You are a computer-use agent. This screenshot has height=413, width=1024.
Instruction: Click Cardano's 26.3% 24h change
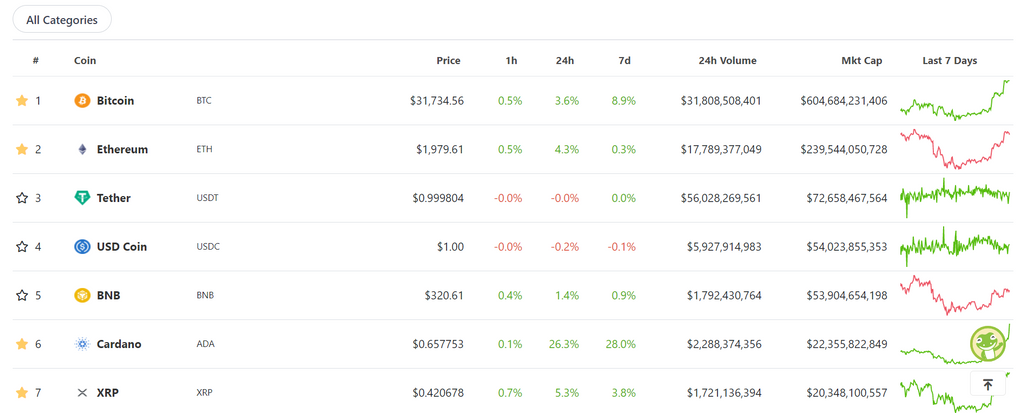pyautogui.click(x=566, y=344)
